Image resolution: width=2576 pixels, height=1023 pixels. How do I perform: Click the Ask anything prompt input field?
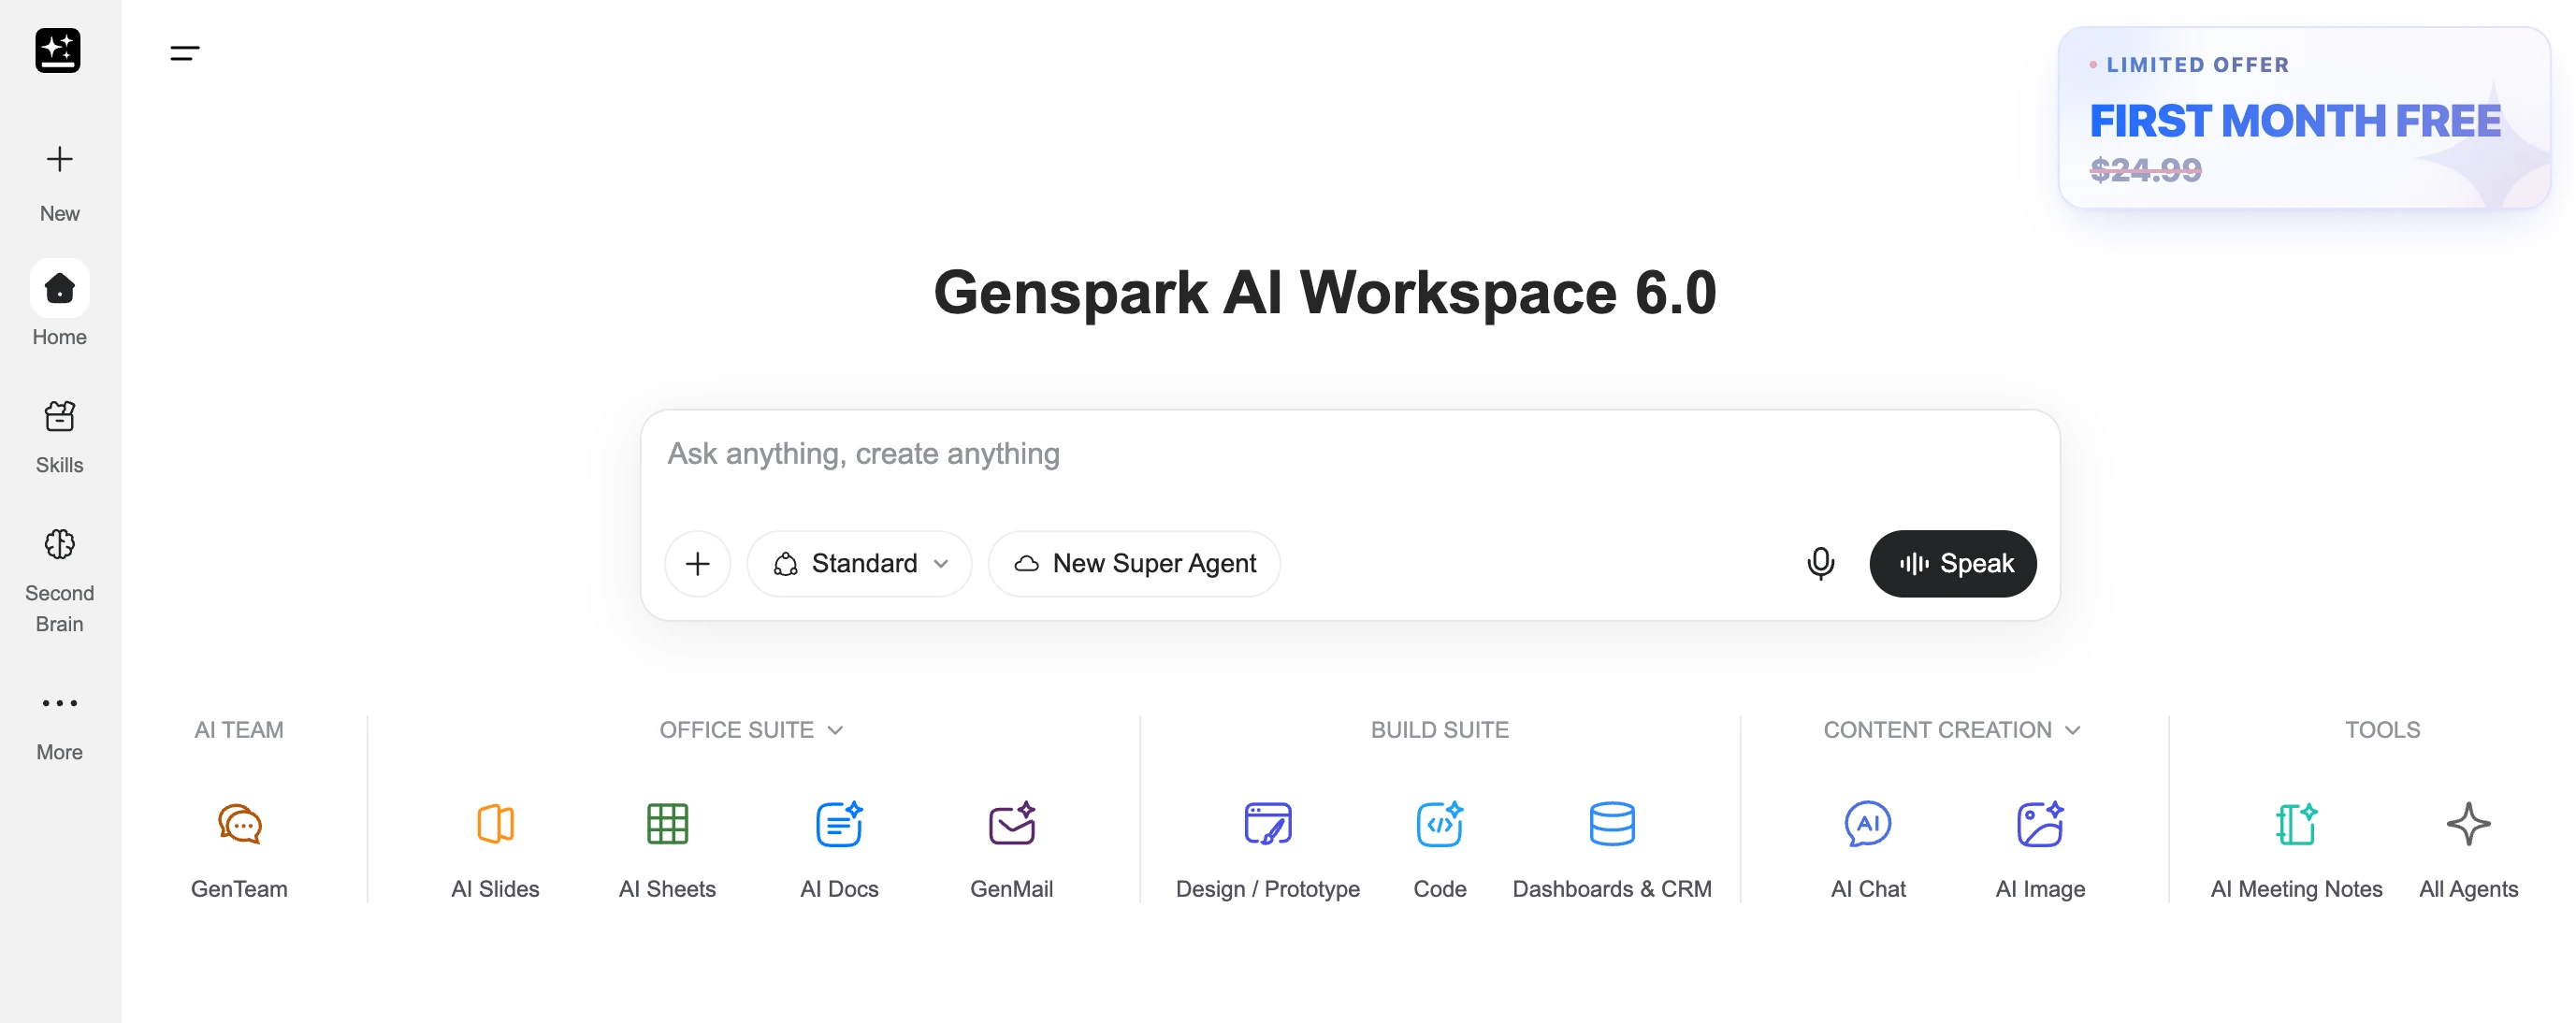(x=1348, y=455)
